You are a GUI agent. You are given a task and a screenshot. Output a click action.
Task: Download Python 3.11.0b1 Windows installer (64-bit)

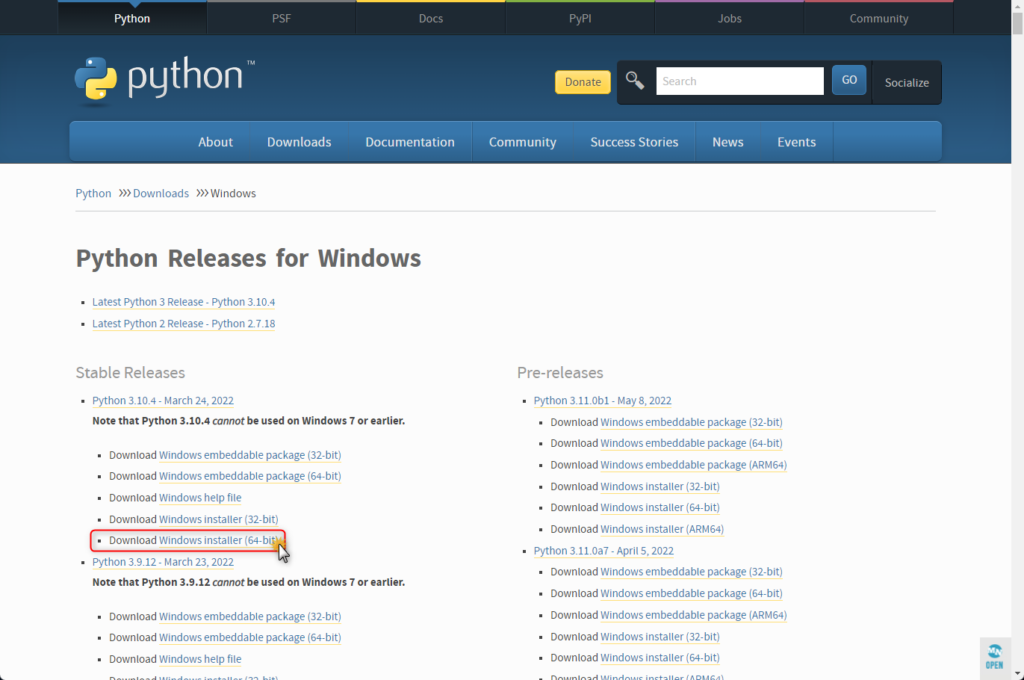coord(660,507)
